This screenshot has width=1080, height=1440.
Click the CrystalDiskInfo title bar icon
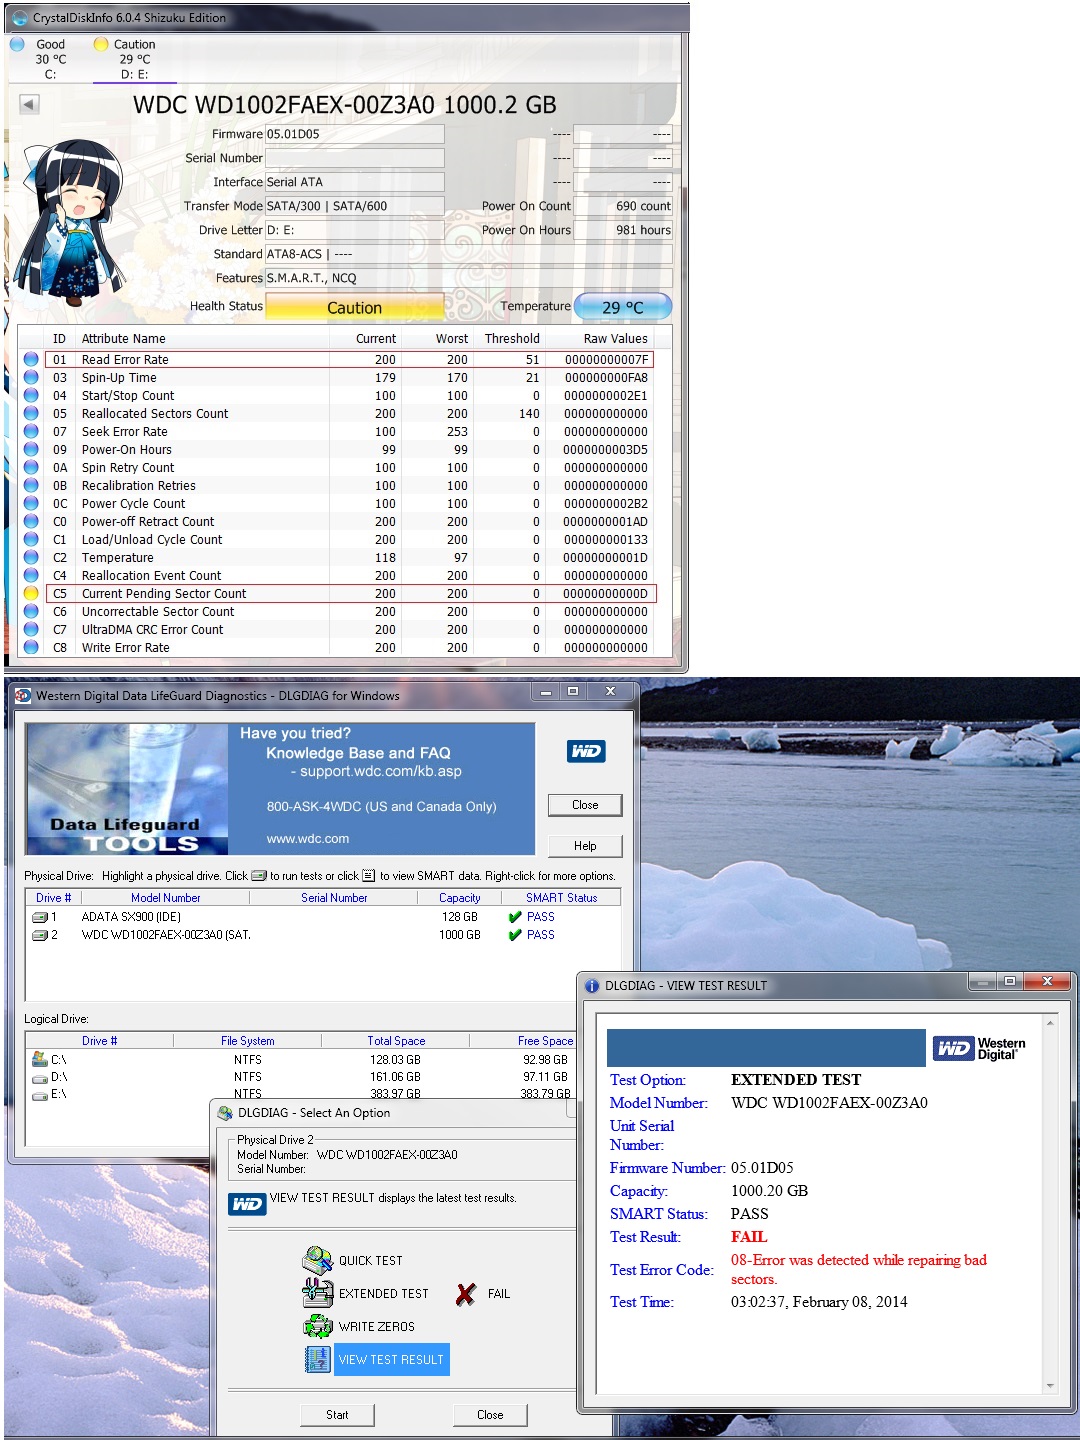tap(20, 18)
